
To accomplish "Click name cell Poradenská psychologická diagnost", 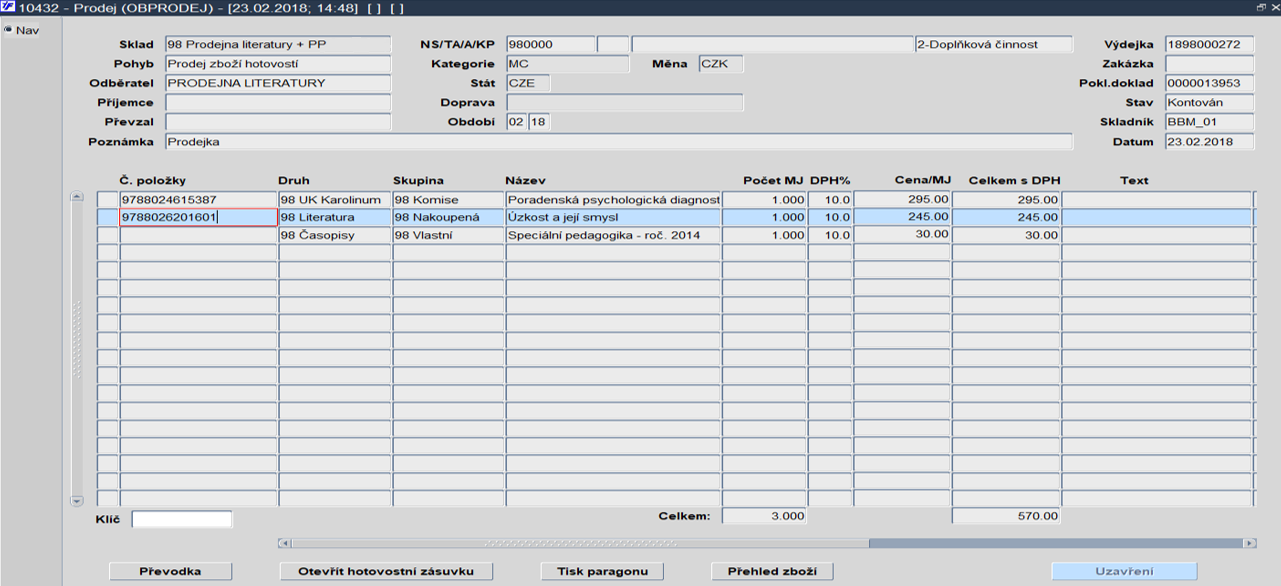I will (613, 200).
